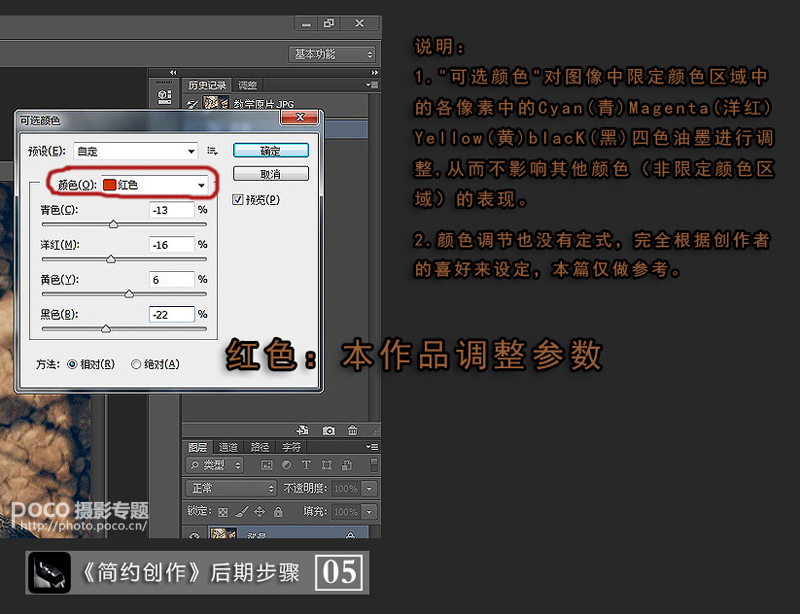Click the lock all padlock icon

pyautogui.click(x=278, y=511)
